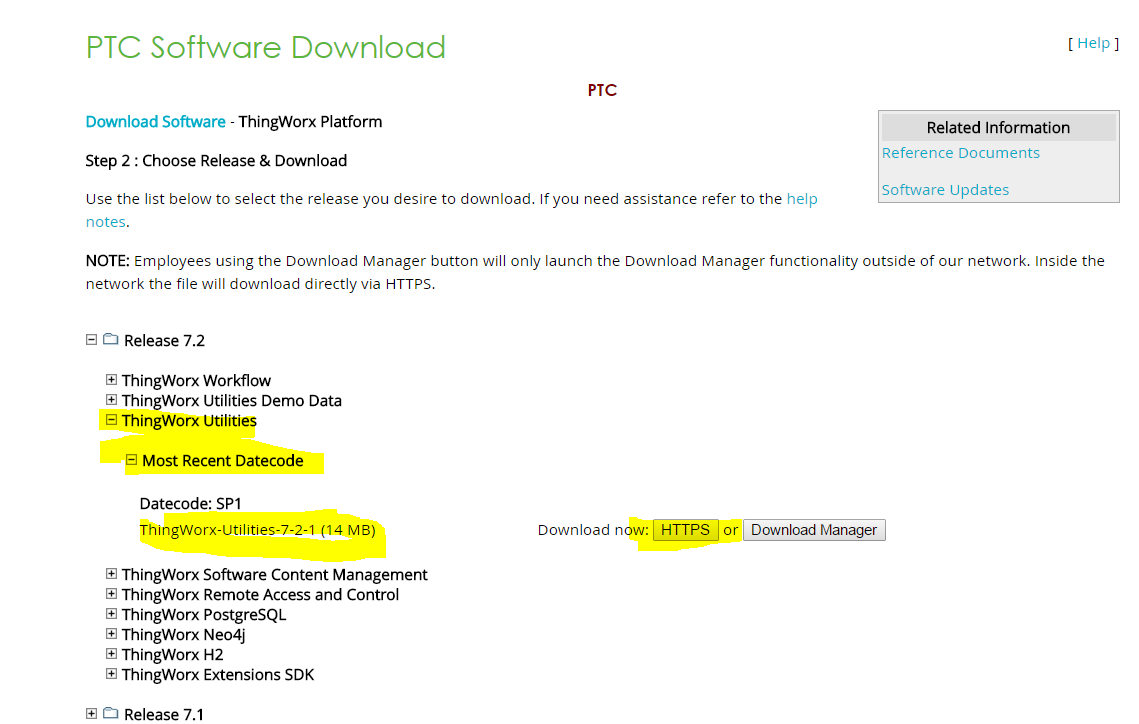Screen dimensions: 1139x724
Task: Click the Download Manager button
Action: [x=813, y=529]
